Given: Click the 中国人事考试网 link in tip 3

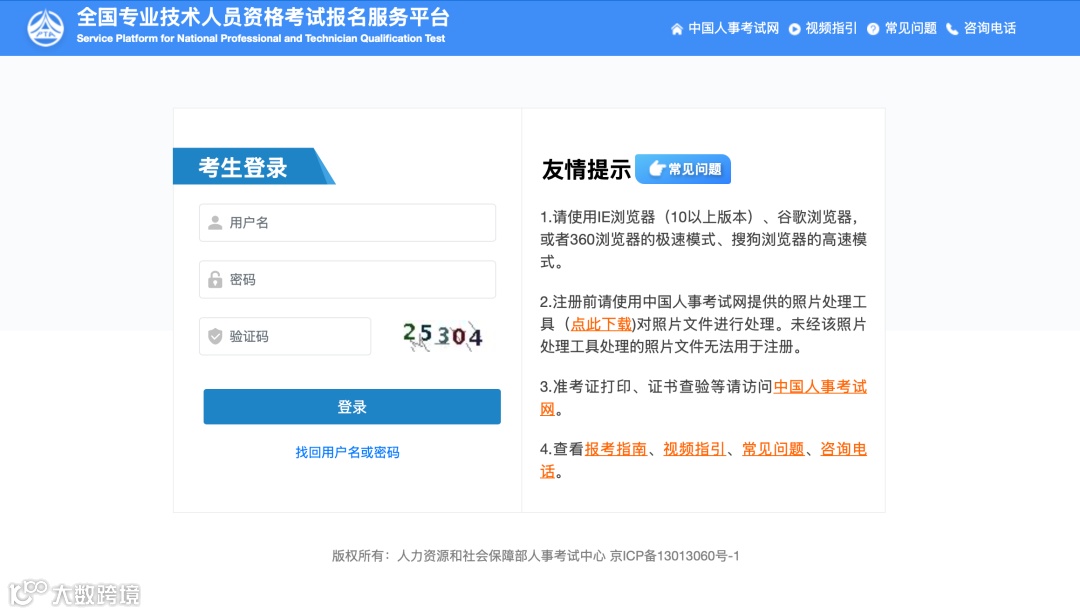Looking at the screenshot, I should click(x=820, y=387).
